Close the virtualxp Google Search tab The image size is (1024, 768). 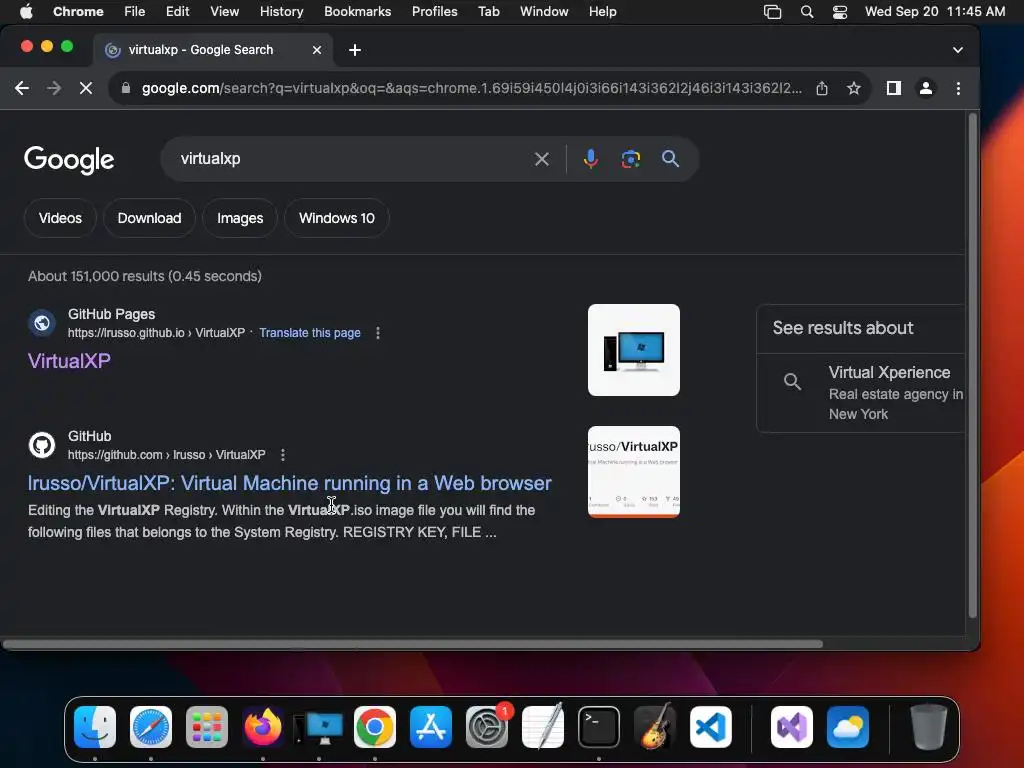(x=317, y=50)
